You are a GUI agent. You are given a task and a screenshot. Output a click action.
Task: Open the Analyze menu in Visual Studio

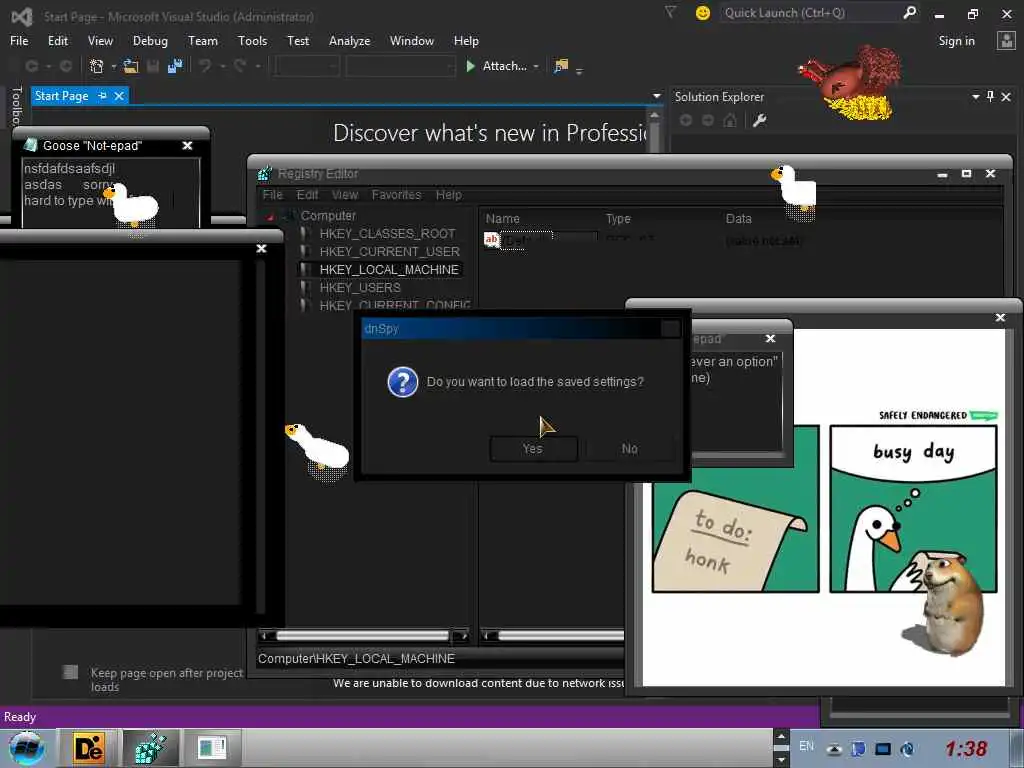pos(349,40)
